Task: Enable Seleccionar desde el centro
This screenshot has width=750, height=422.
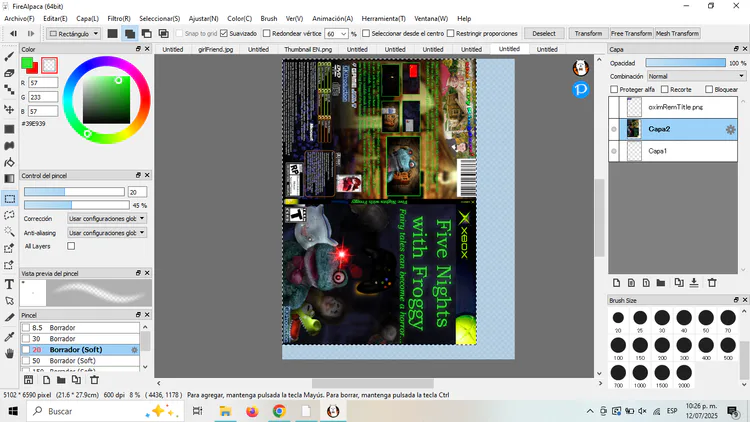Action: tap(366, 33)
